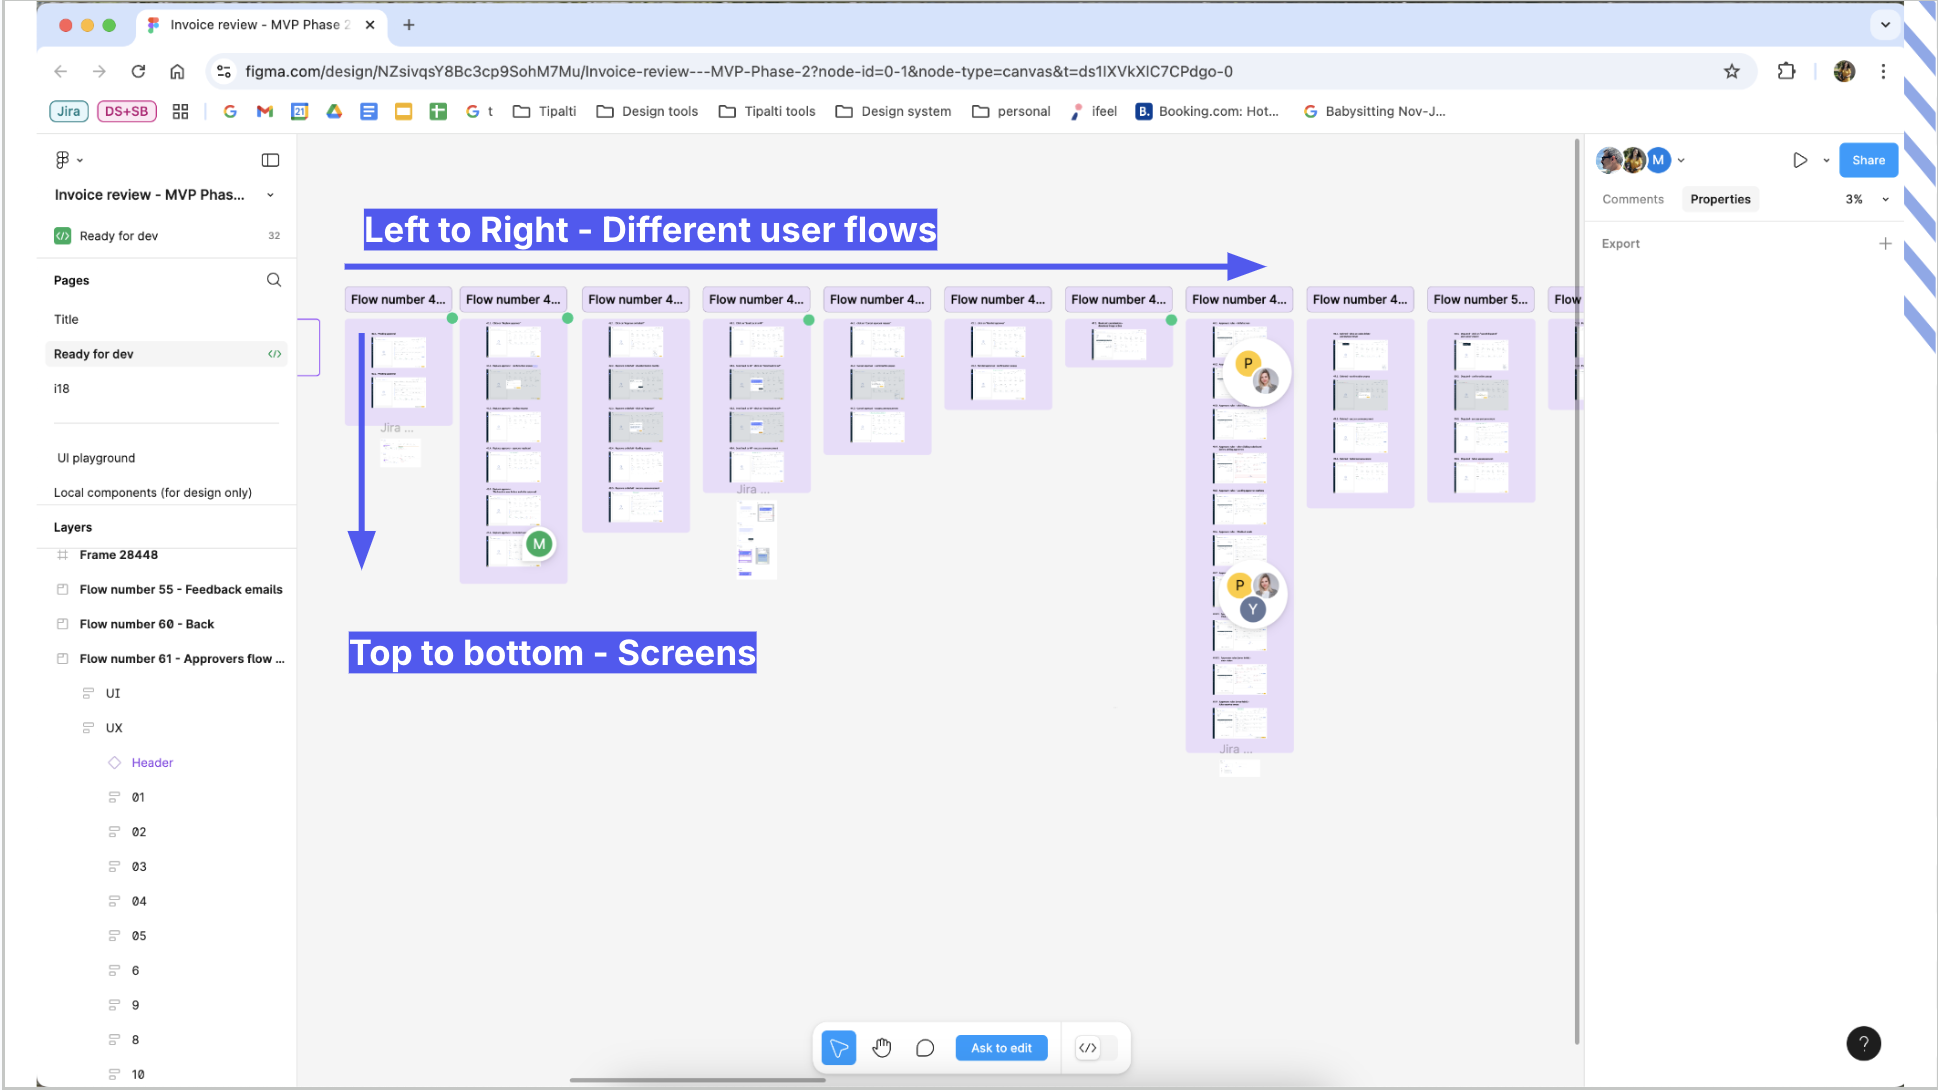Screen dimensions: 1938x1090
Task: Select the Comment bubble tool
Action: pyautogui.click(x=925, y=1048)
